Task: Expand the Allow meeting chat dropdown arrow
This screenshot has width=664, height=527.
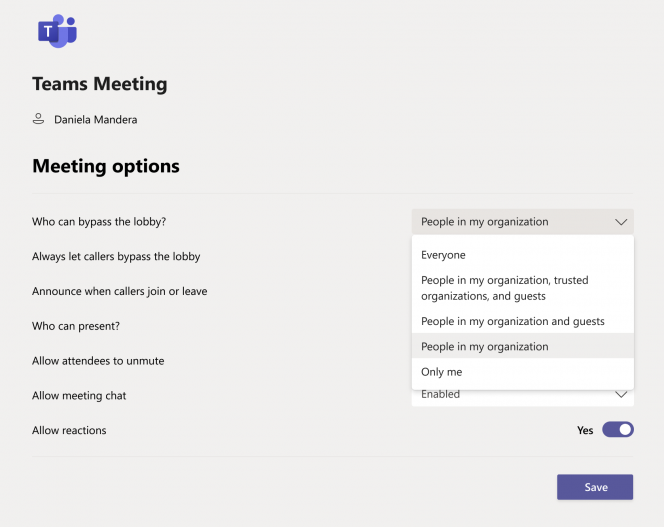Action: pyautogui.click(x=621, y=394)
